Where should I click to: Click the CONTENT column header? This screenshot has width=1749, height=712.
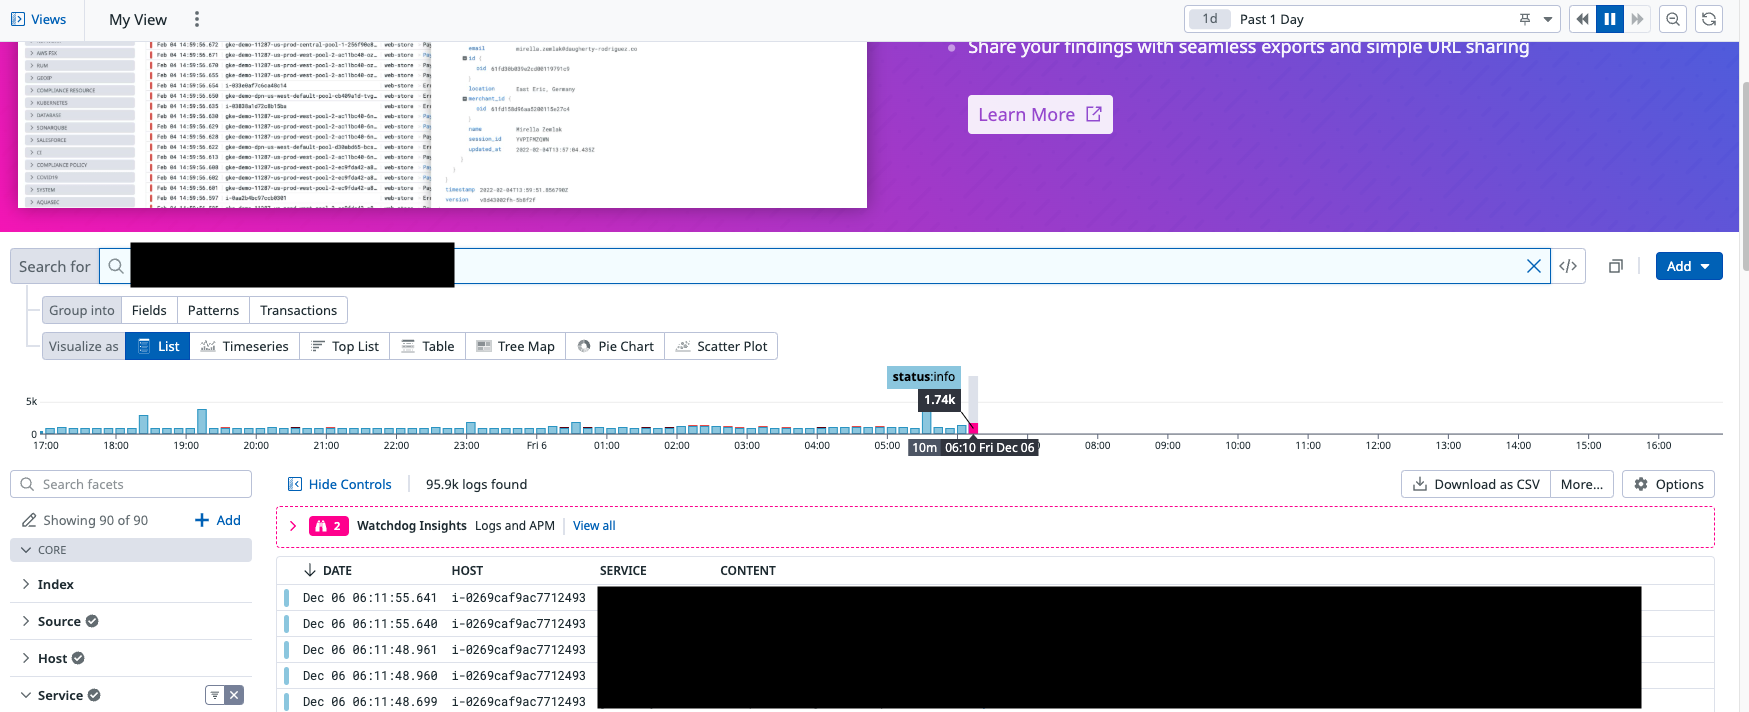(748, 571)
